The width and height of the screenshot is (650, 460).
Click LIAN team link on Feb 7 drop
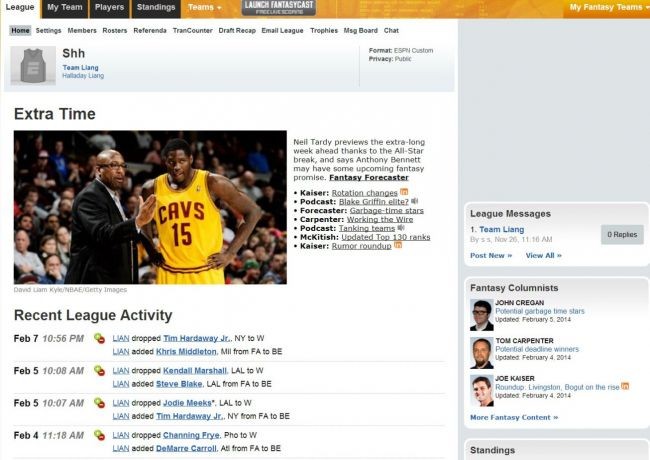tap(121, 338)
